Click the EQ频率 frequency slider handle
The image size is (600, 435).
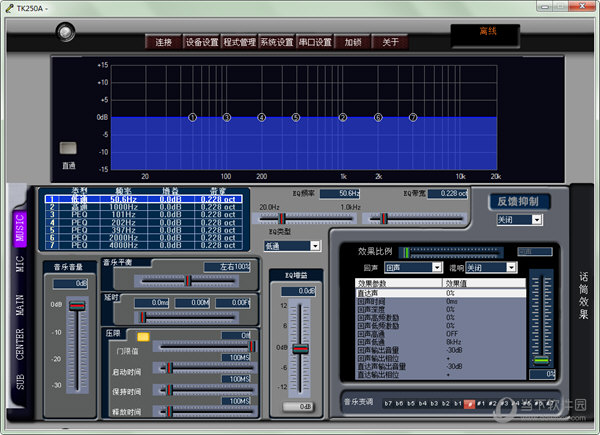click(282, 218)
